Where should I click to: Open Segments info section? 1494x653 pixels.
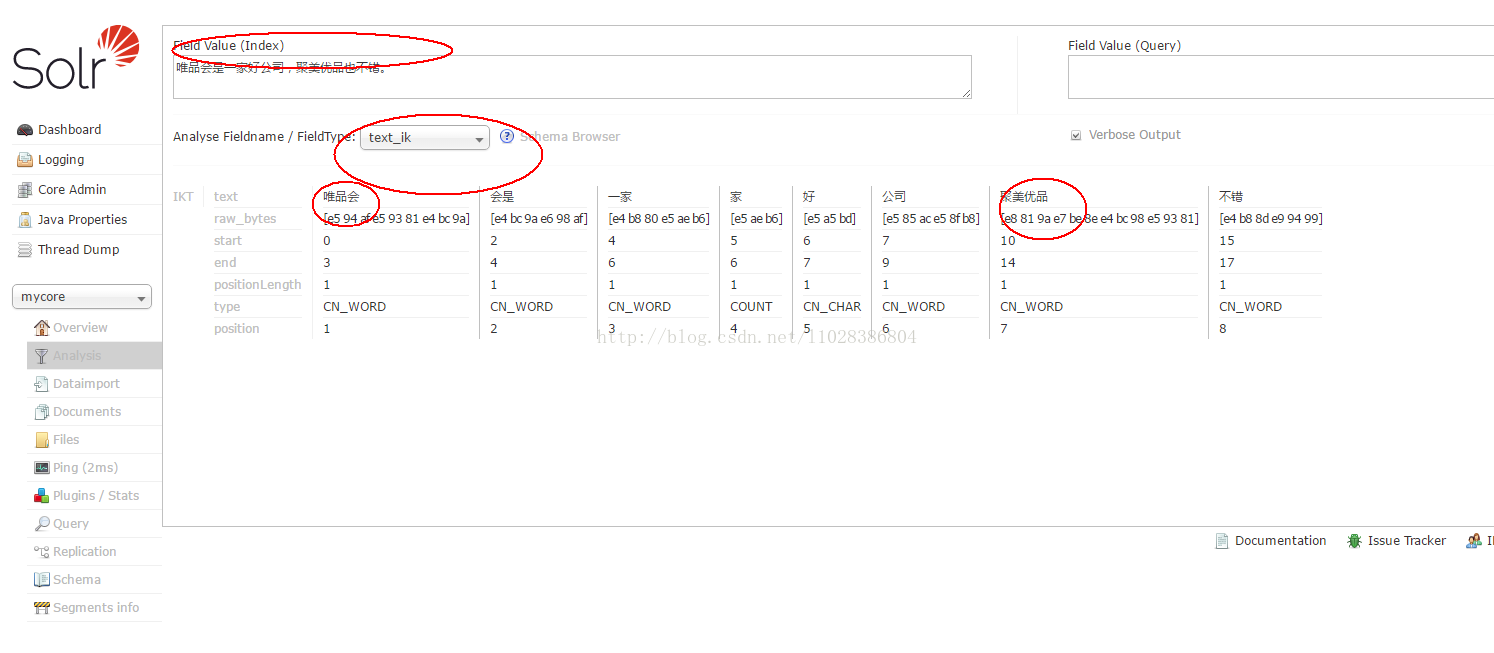pos(96,608)
